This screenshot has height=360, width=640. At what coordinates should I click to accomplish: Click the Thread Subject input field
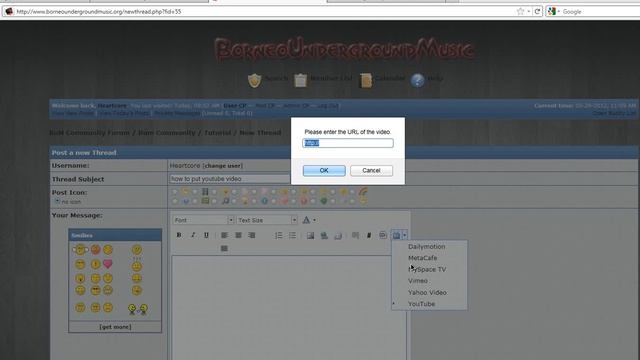pyautogui.click(x=230, y=179)
